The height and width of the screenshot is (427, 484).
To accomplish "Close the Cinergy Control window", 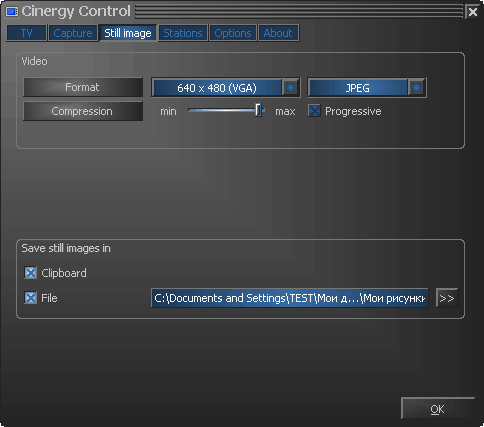I will 473,12.
